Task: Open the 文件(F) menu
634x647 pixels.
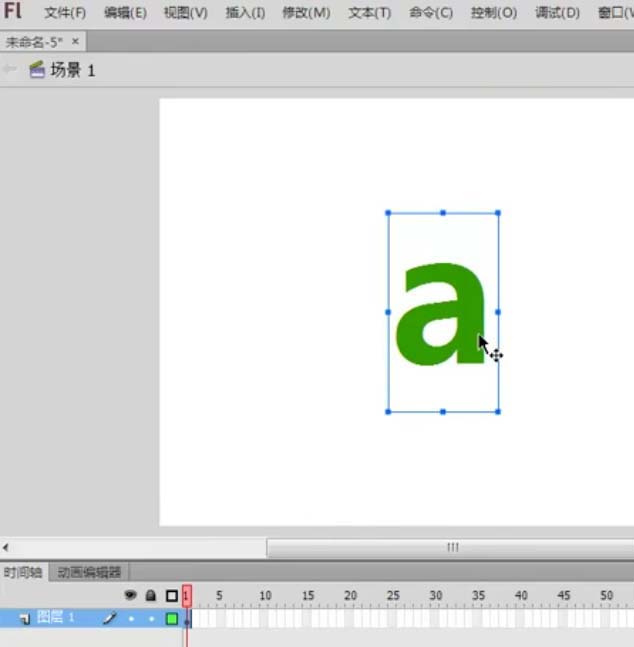Action: pos(65,13)
